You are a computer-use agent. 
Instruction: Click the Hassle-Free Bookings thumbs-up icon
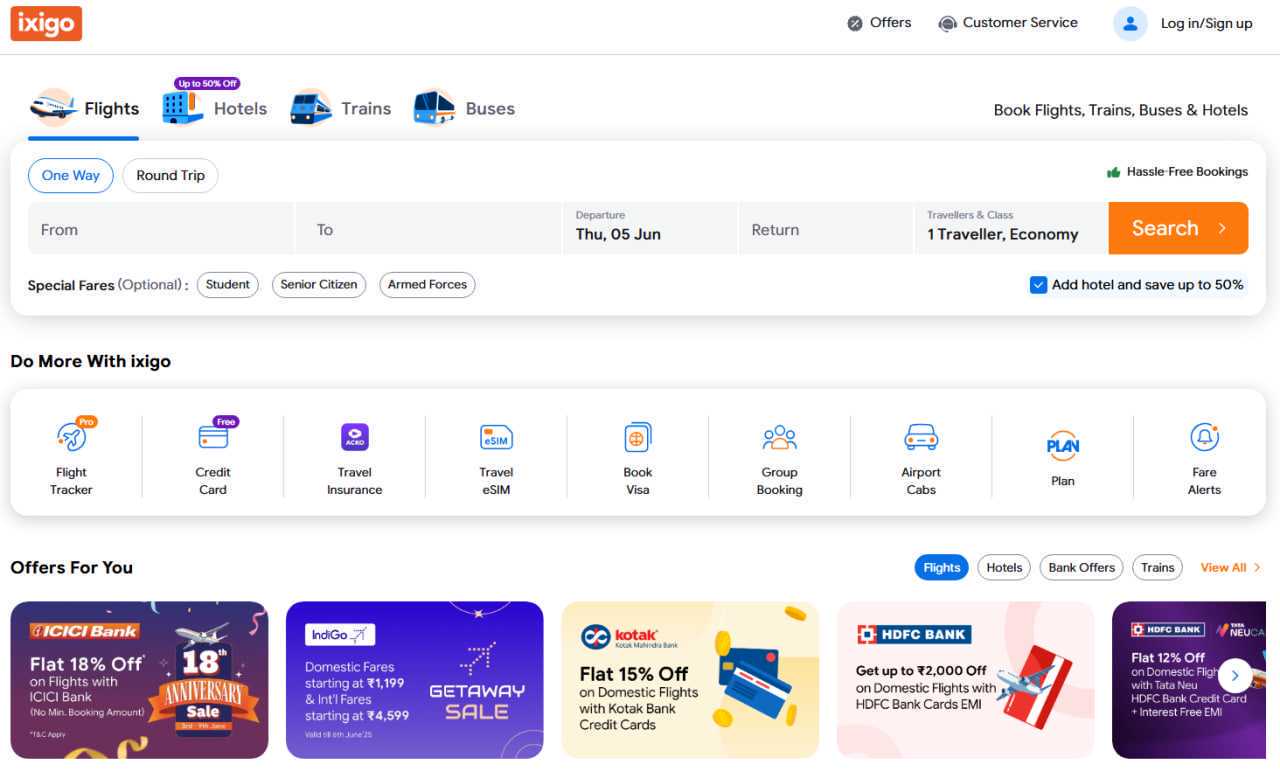point(1113,172)
